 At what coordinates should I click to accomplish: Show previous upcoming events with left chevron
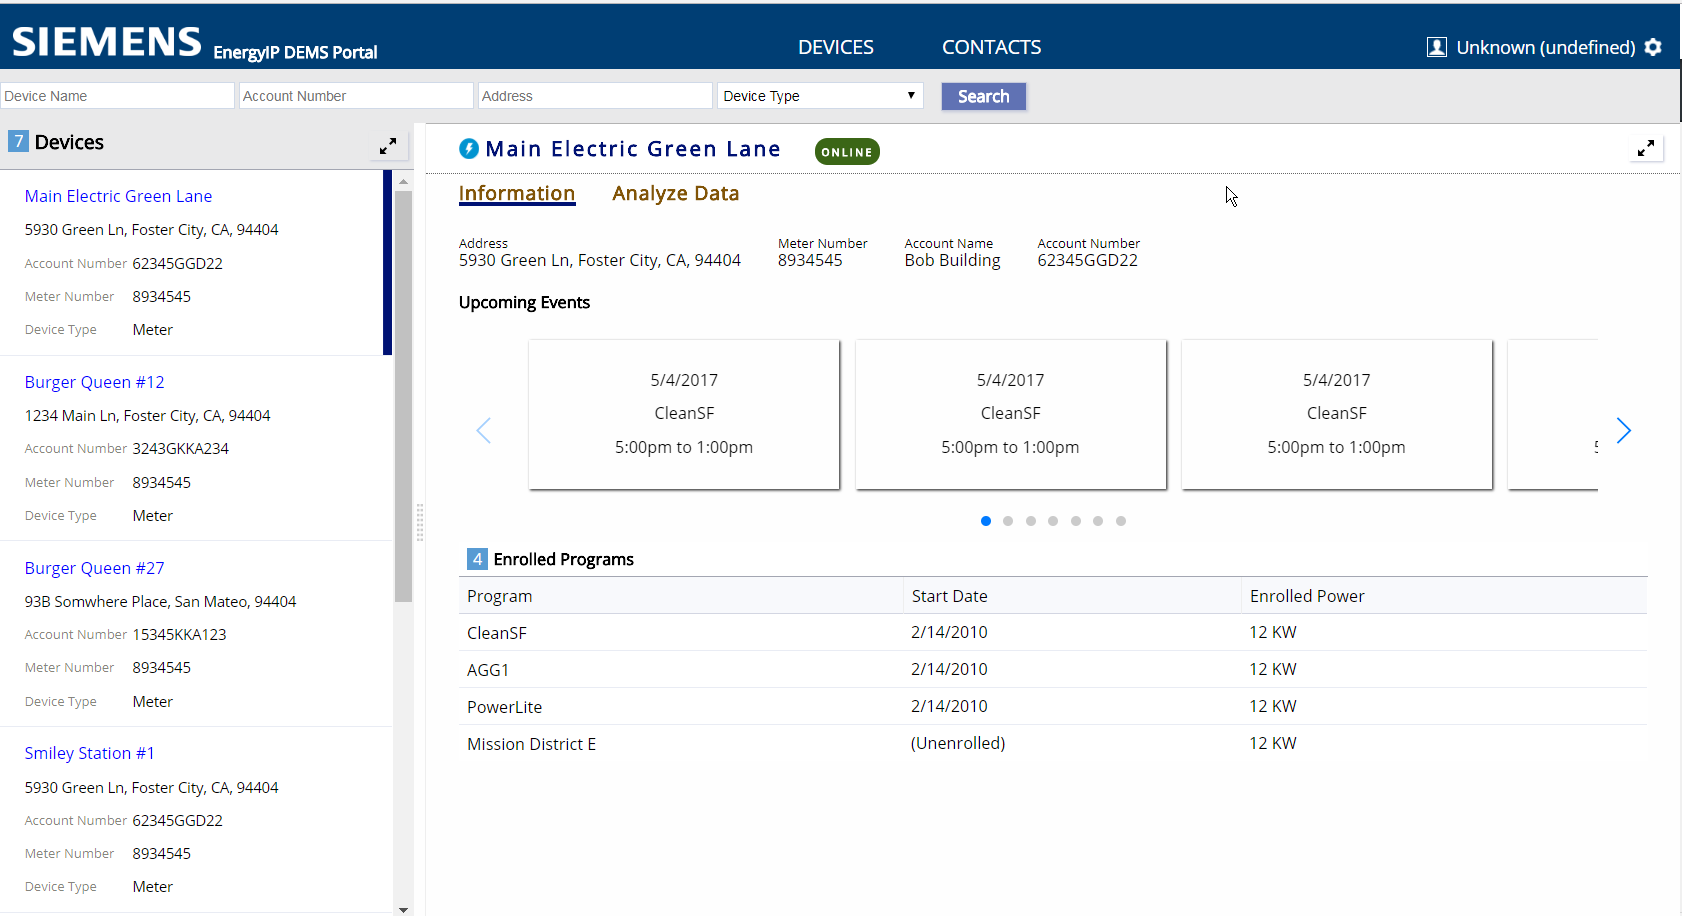click(484, 430)
